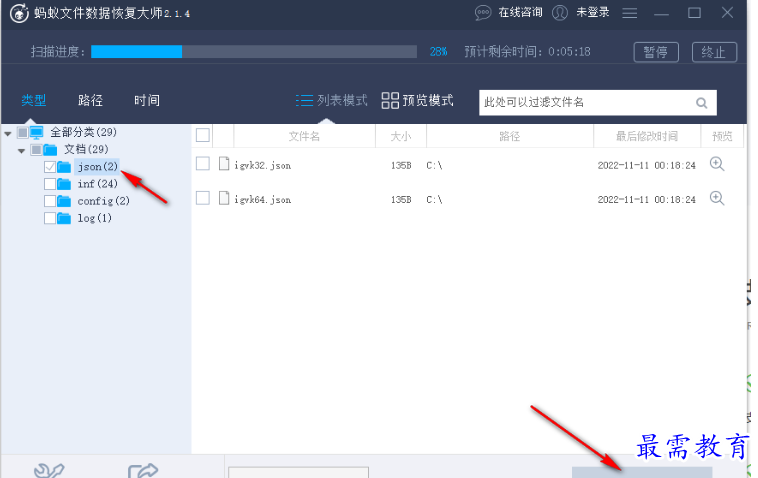Viewport: 758px width, 478px height.
Task: Click the scan progress bar
Action: [x=254, y=52]
